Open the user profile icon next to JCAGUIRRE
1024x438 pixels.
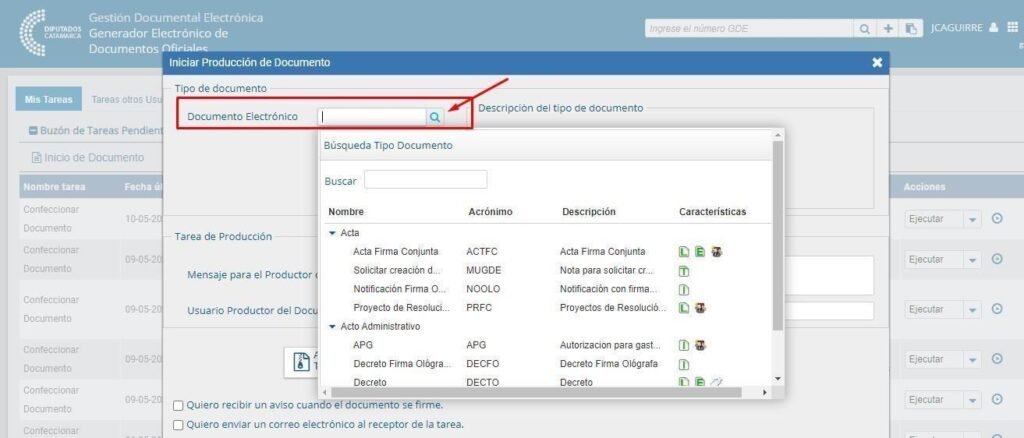pyautogui.click(x=993, y=27)
